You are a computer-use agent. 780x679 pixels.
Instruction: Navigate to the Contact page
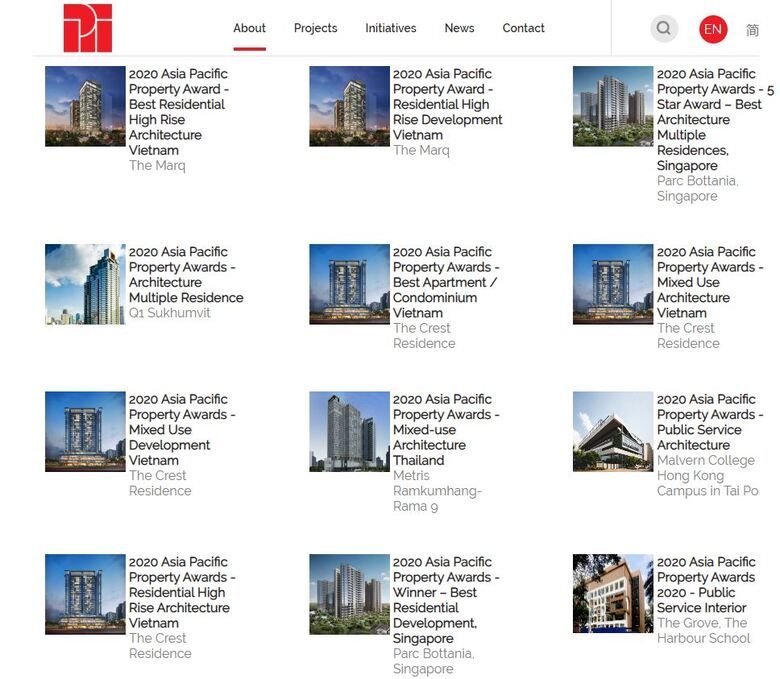523,28
